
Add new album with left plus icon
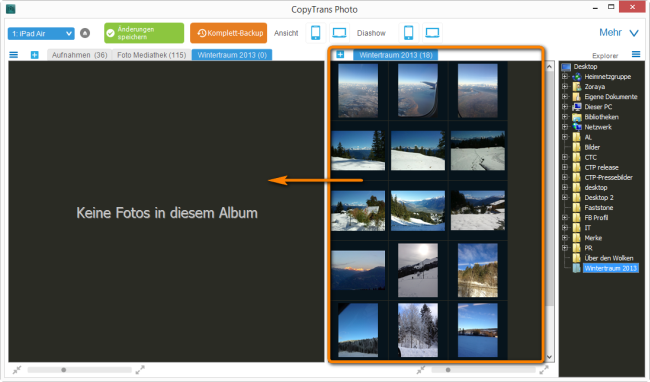35,55
